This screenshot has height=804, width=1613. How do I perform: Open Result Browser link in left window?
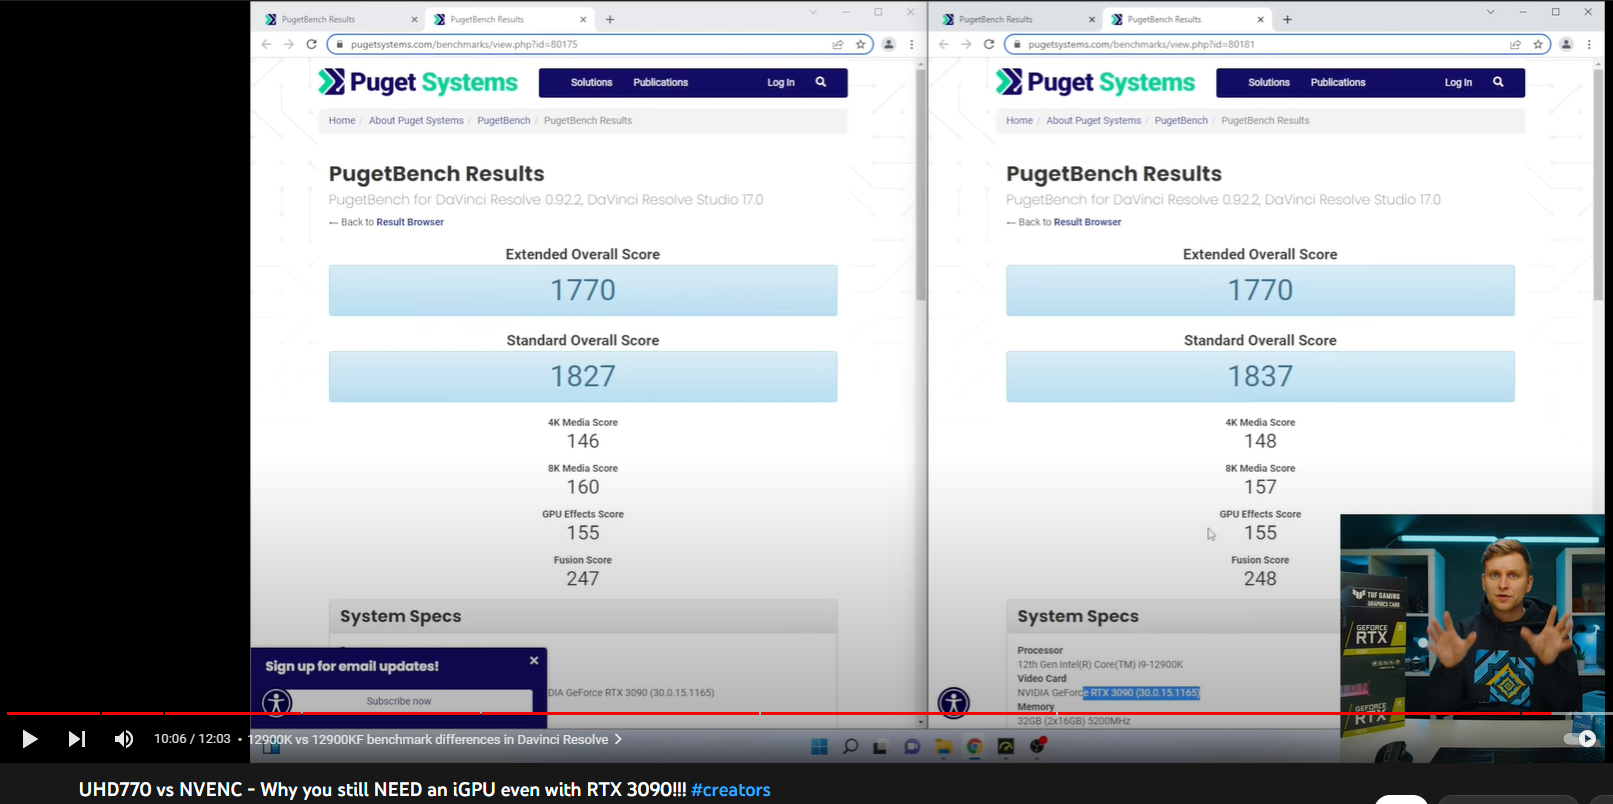[x=410, y=222]
